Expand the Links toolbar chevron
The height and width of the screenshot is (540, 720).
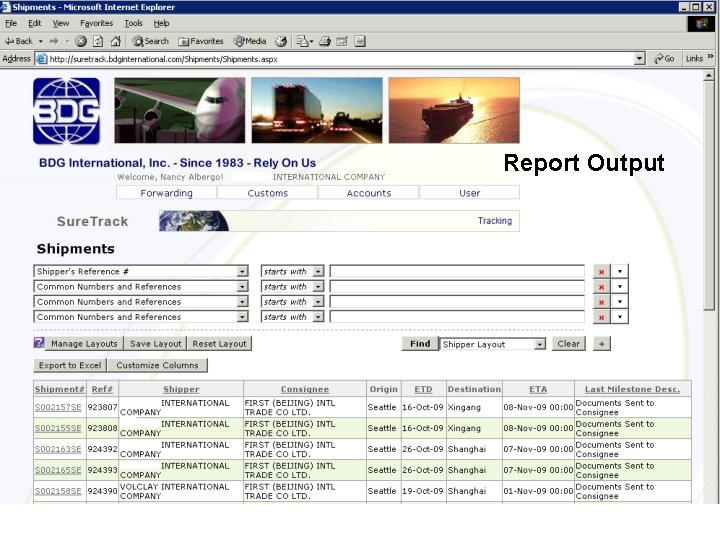pos(710,57)
